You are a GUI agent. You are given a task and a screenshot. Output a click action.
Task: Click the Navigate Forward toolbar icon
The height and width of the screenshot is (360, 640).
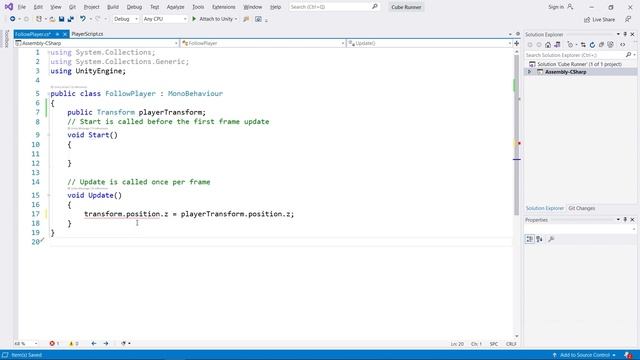coord(26,19)
